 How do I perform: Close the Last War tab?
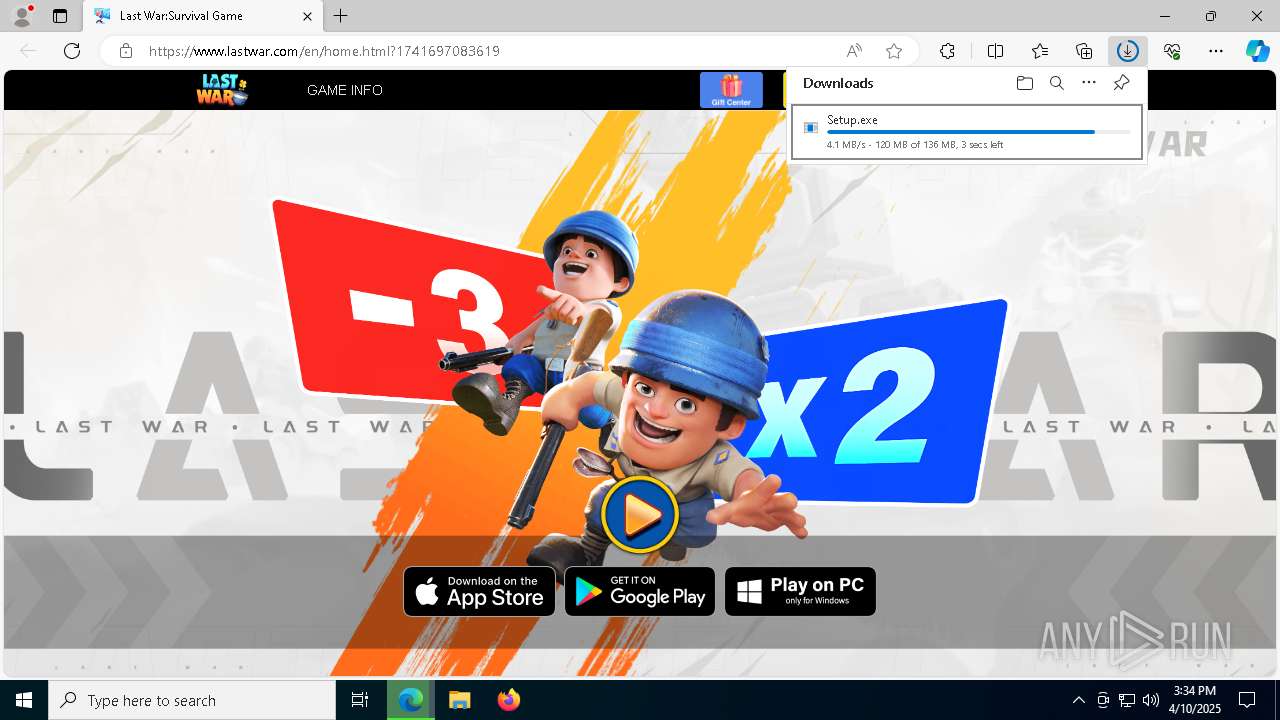(308, 16)
